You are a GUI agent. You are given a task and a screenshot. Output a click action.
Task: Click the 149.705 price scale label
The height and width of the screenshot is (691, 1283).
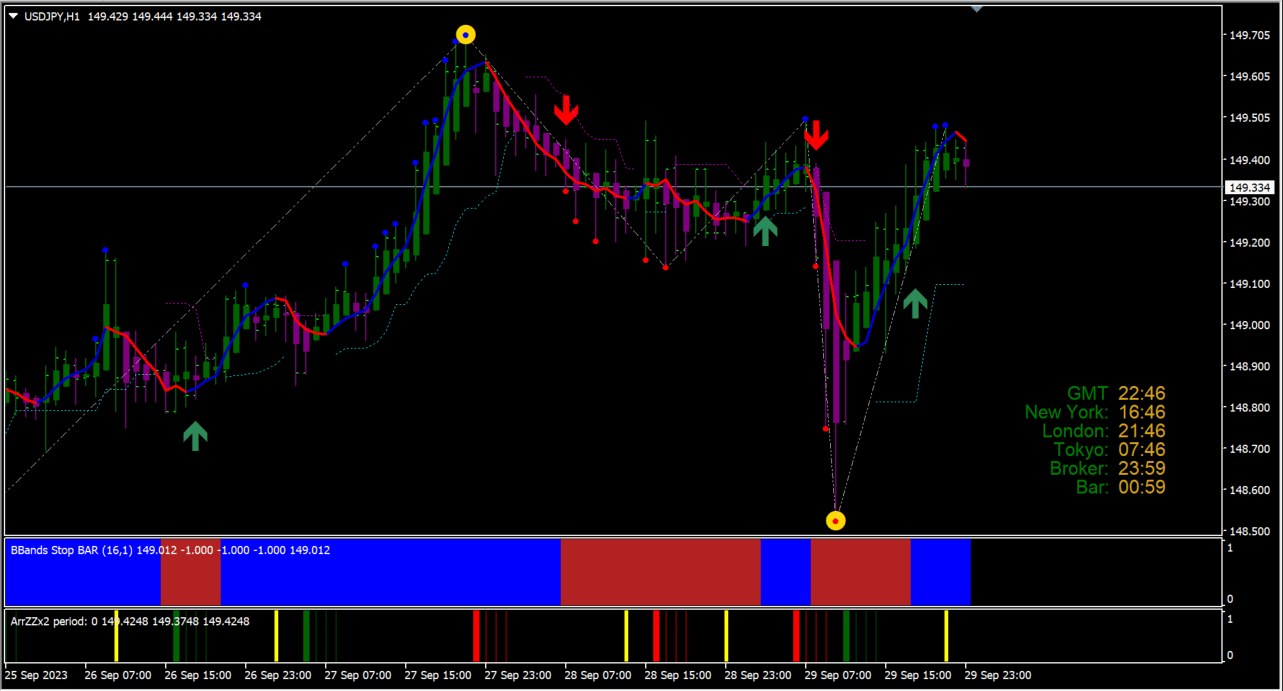point(1249,35)
